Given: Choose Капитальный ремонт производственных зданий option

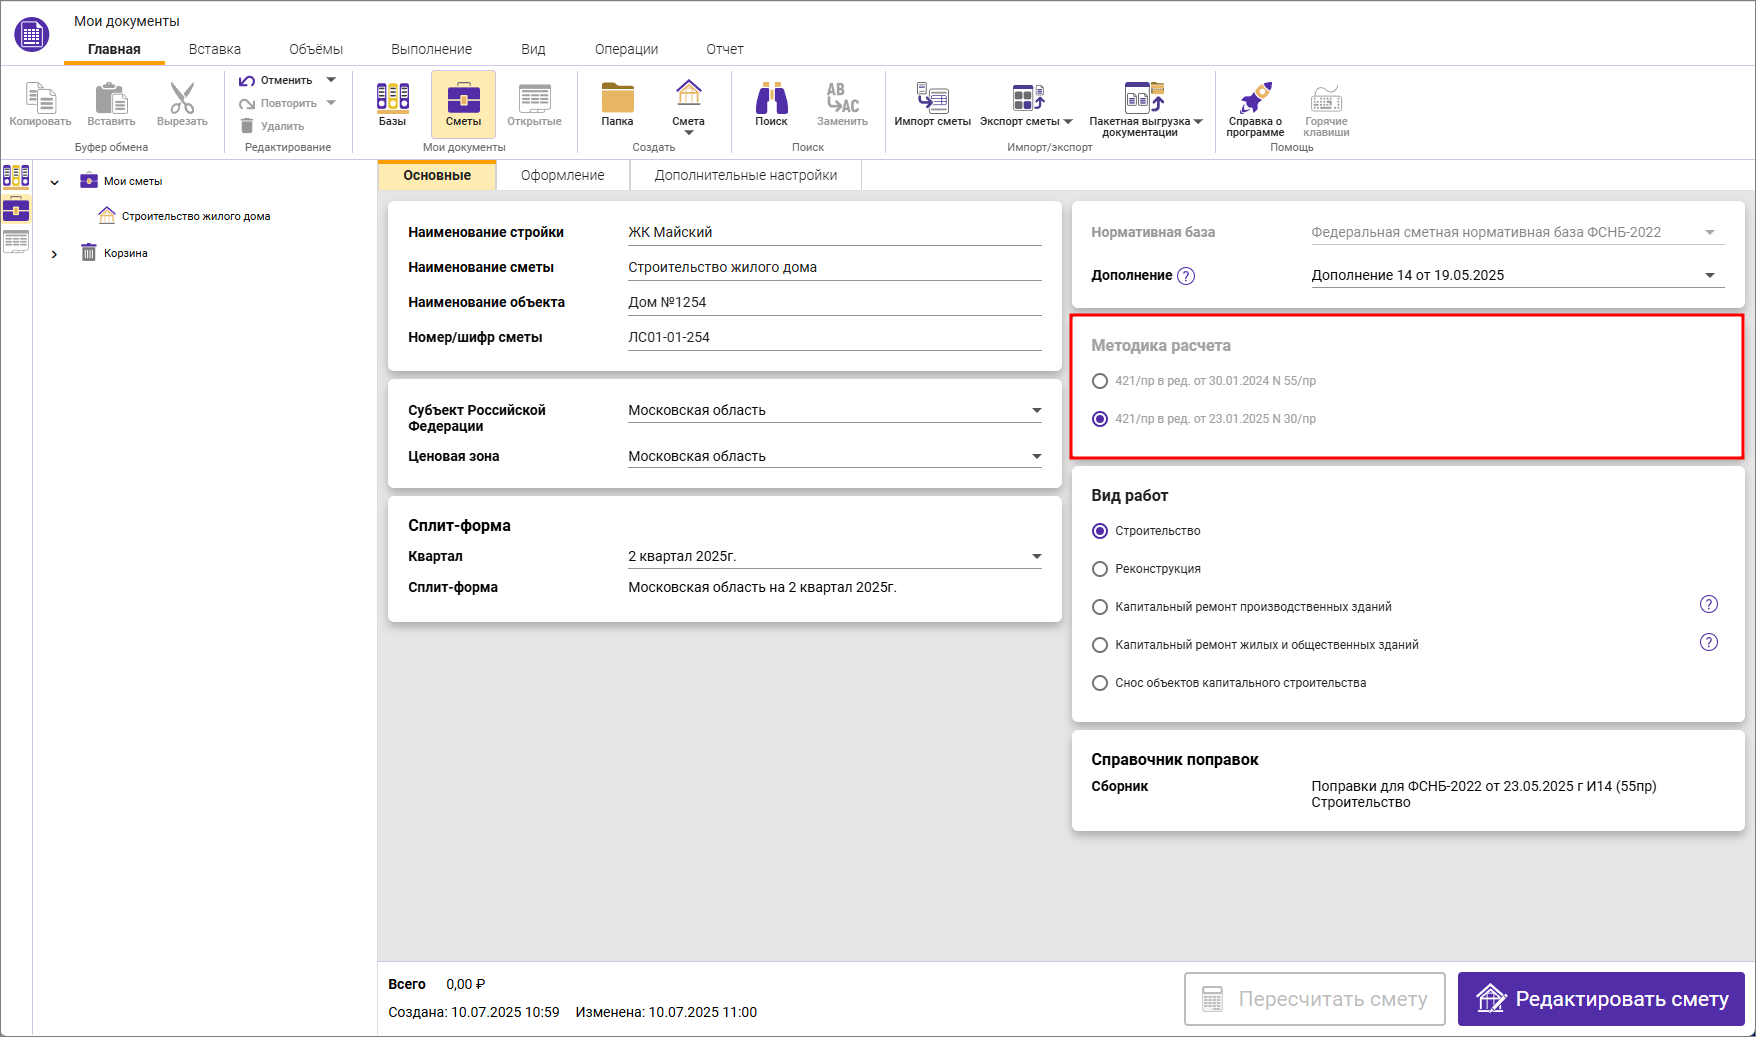Looking at the screenshot, I should pyautogui.click(x=1100, y=607).
